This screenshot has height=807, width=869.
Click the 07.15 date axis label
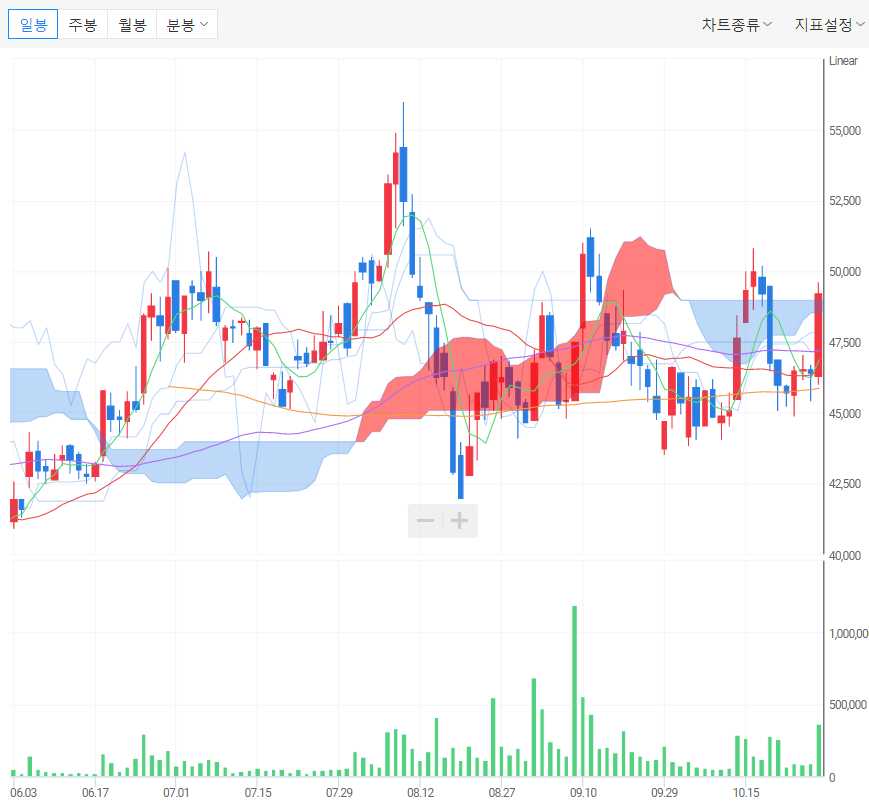pyautogui.click(x=258, y=793)
